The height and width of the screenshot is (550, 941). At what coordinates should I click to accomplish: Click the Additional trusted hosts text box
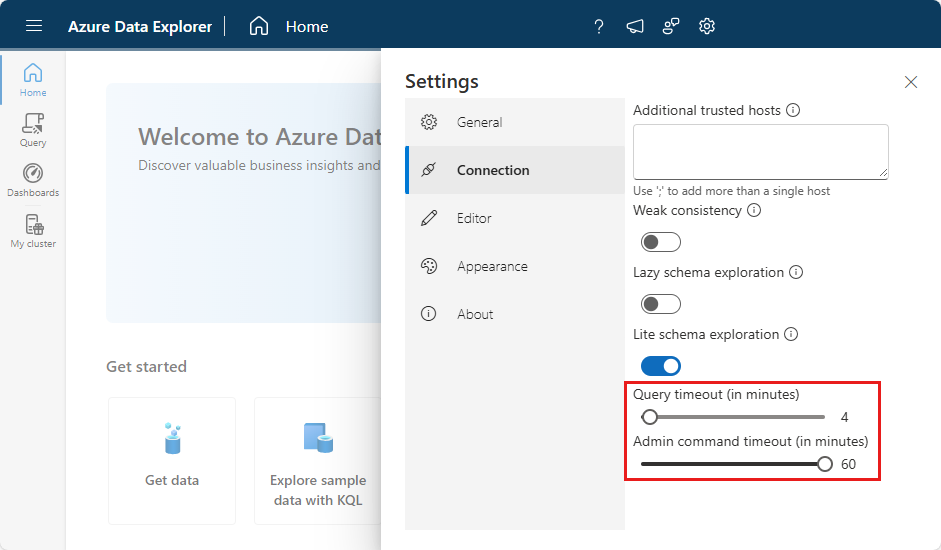pyautogui.click(x=760, y=152)
